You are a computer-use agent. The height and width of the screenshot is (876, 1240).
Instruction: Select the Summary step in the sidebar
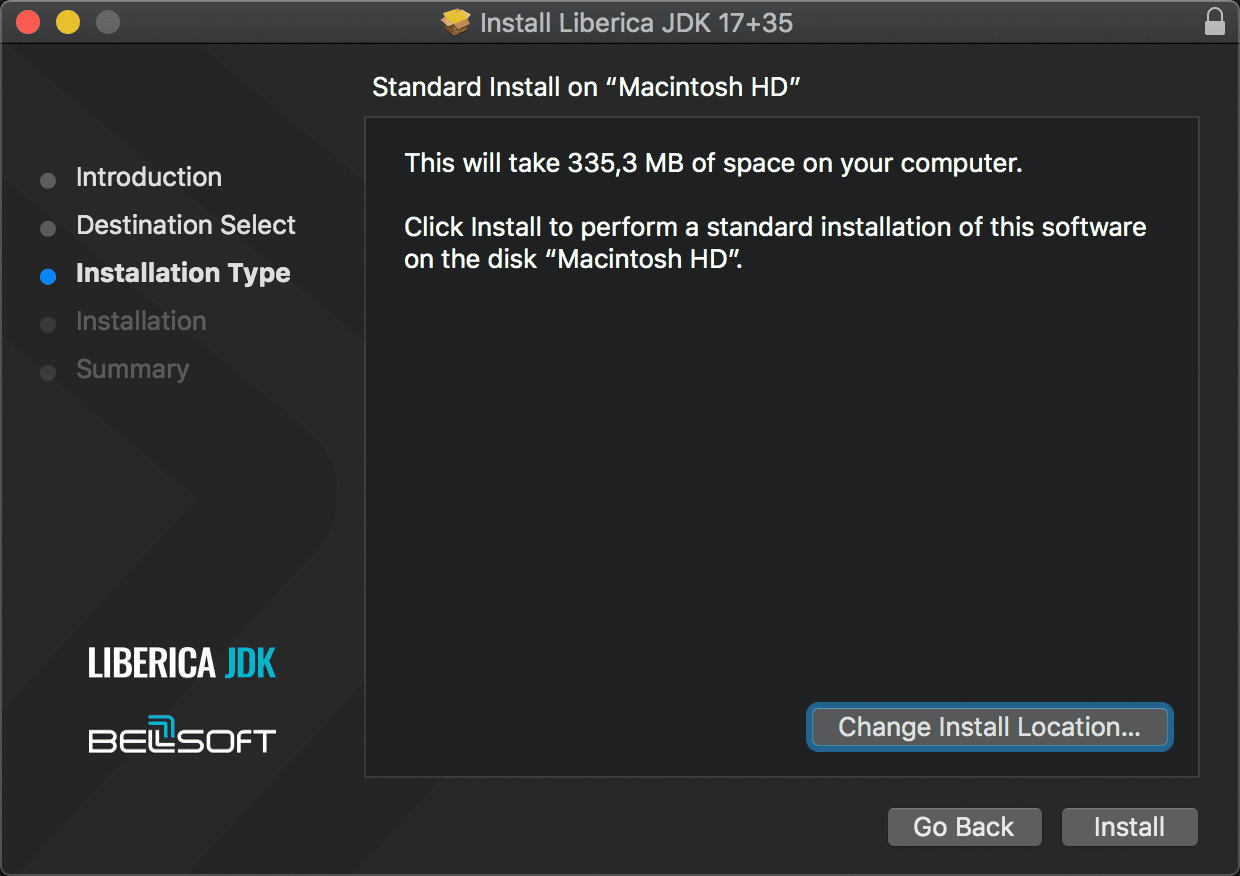(132, 369)
